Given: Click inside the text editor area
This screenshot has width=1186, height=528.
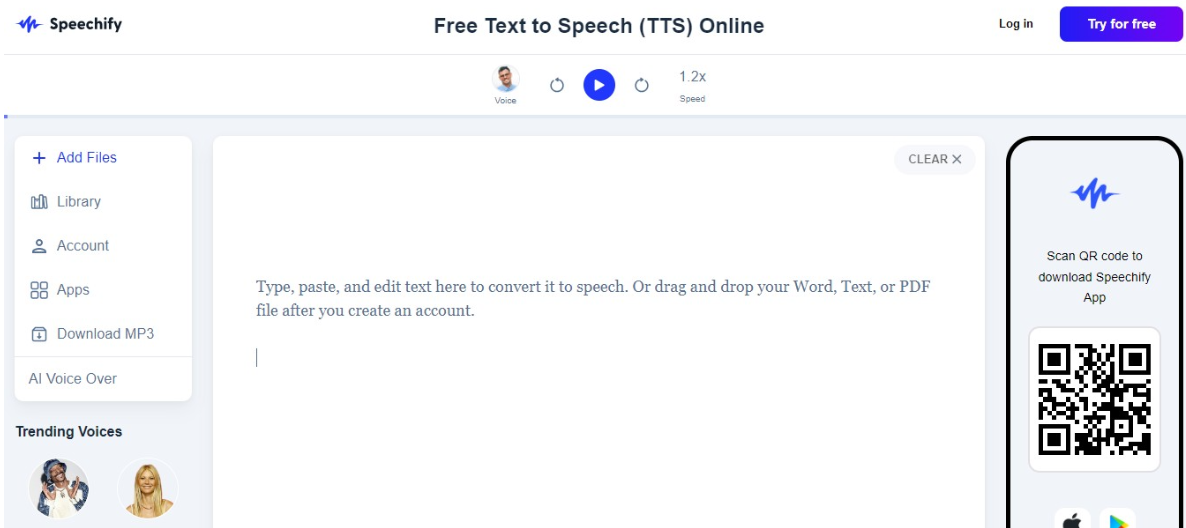Looking at the screenshot, I should (598, 333).
